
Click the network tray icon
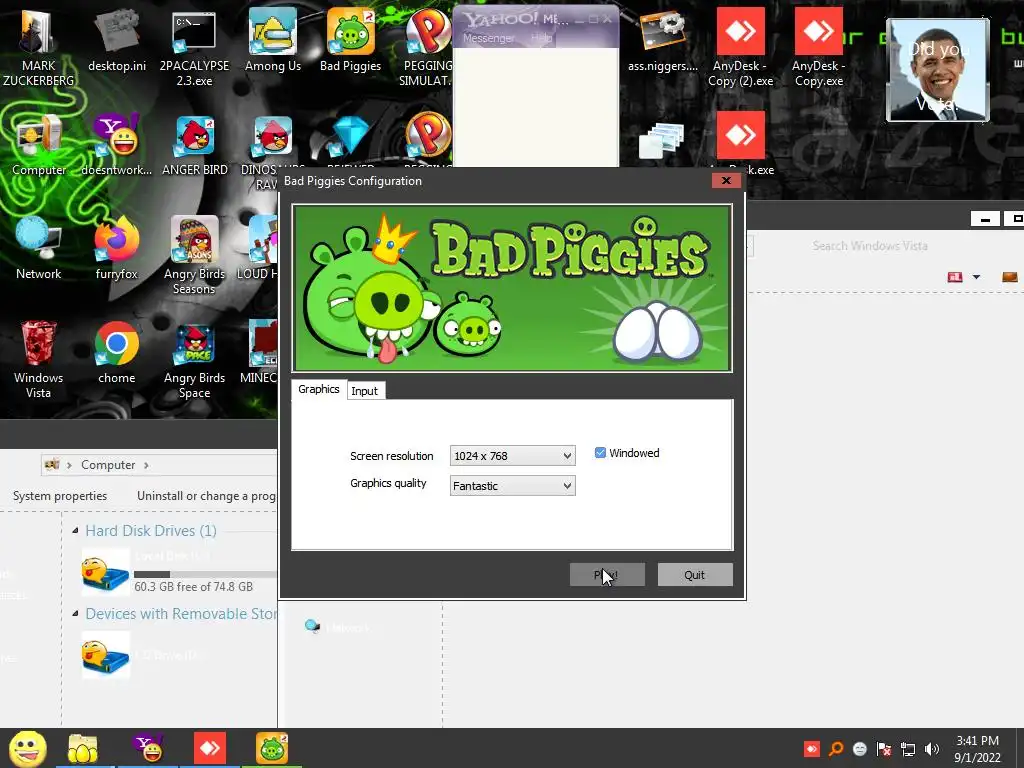point(908,749)
